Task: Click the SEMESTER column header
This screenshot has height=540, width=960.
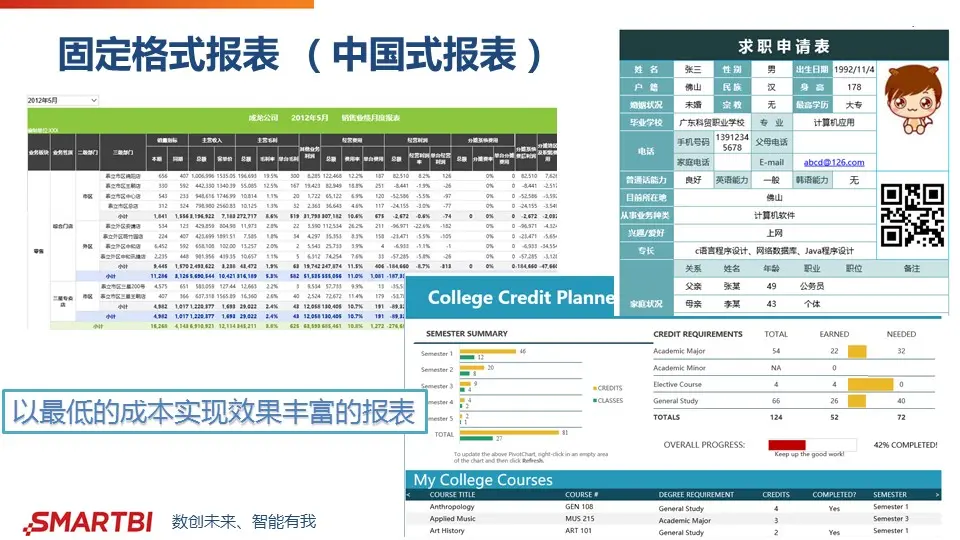Action: (x=890, y=495)
